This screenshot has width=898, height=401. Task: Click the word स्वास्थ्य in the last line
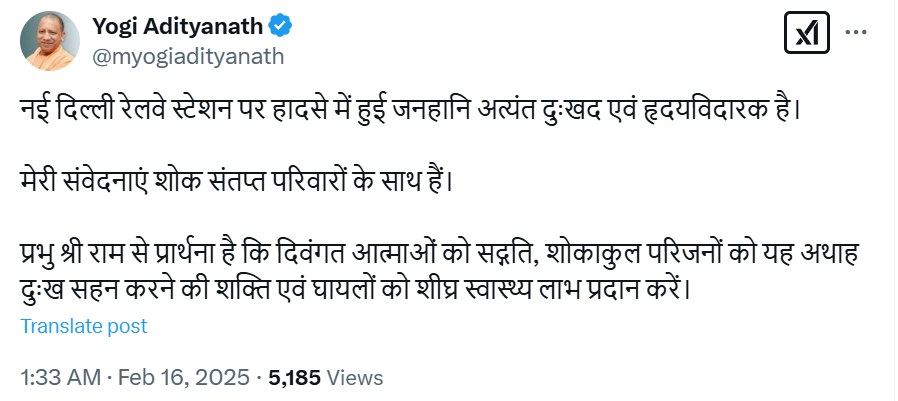point(512,291)
